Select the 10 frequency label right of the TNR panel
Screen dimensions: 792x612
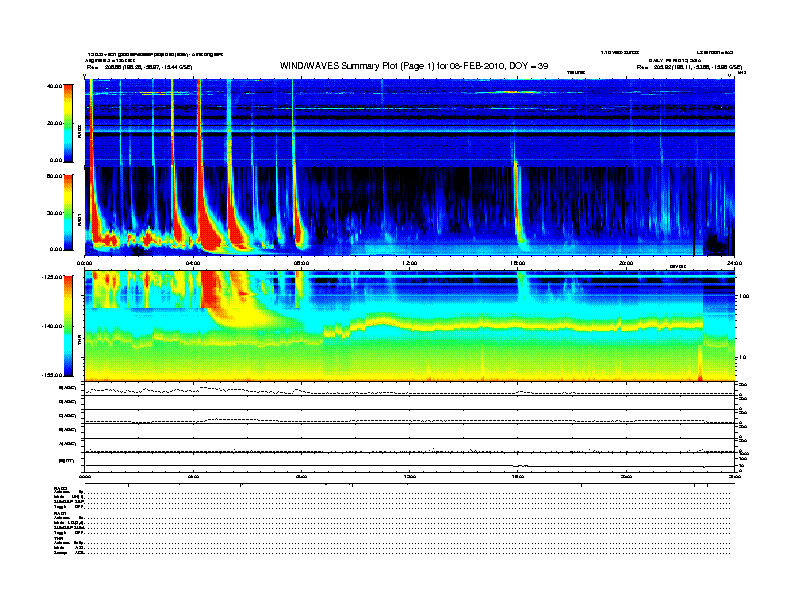coord(742,358)
